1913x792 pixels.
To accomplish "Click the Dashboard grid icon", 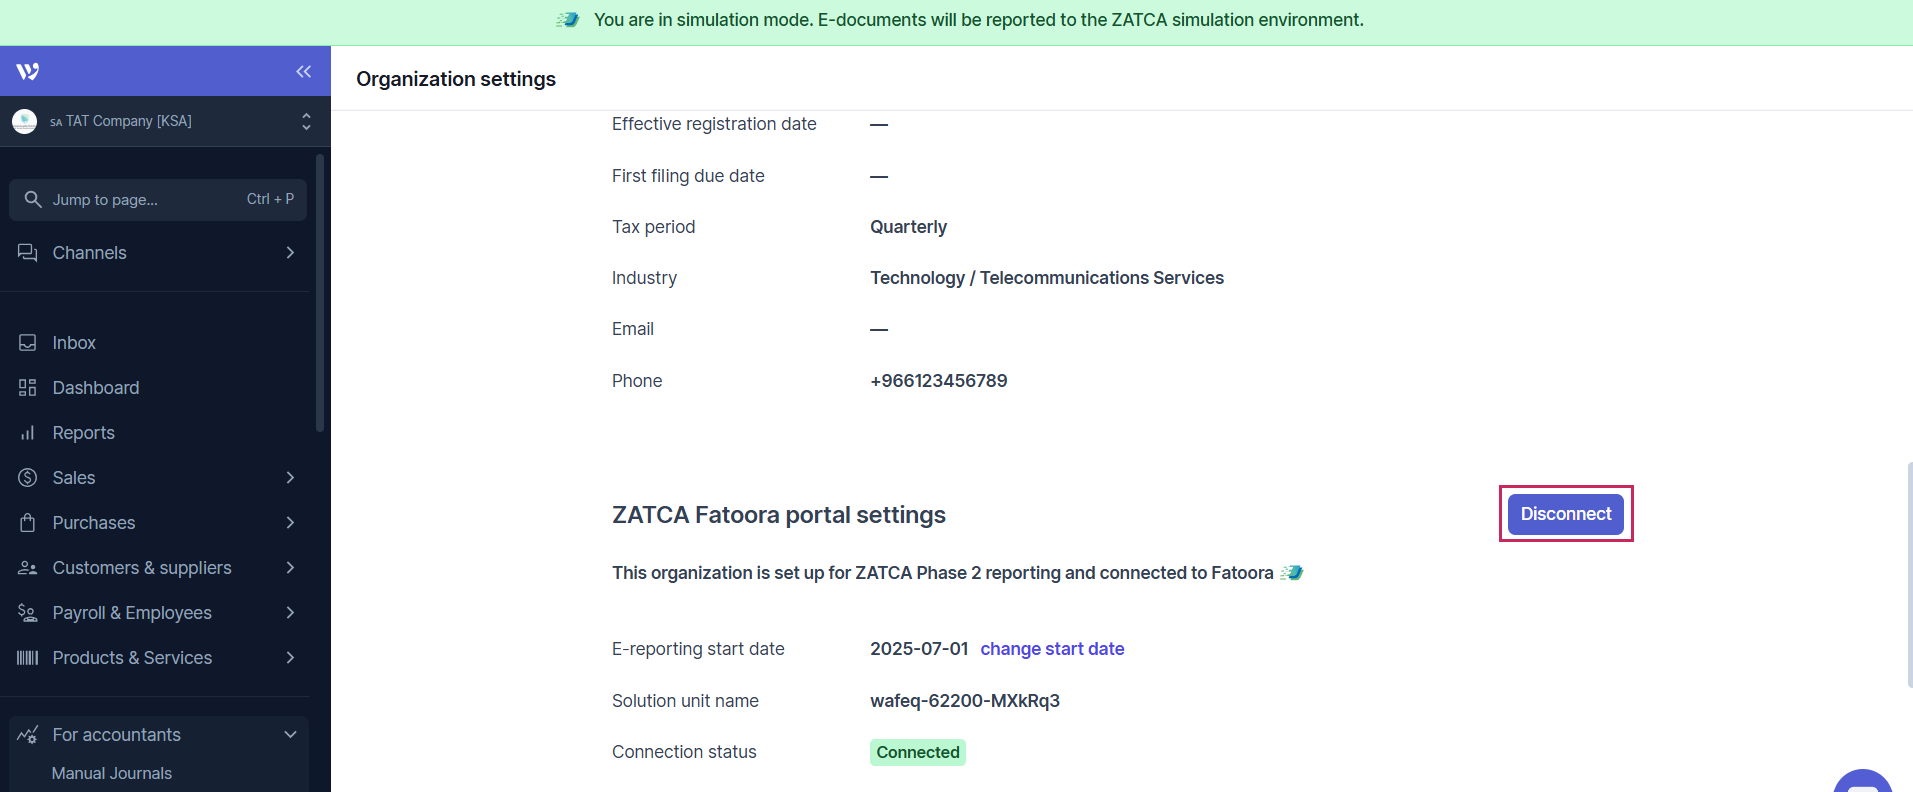I will [x=28, y=388].
